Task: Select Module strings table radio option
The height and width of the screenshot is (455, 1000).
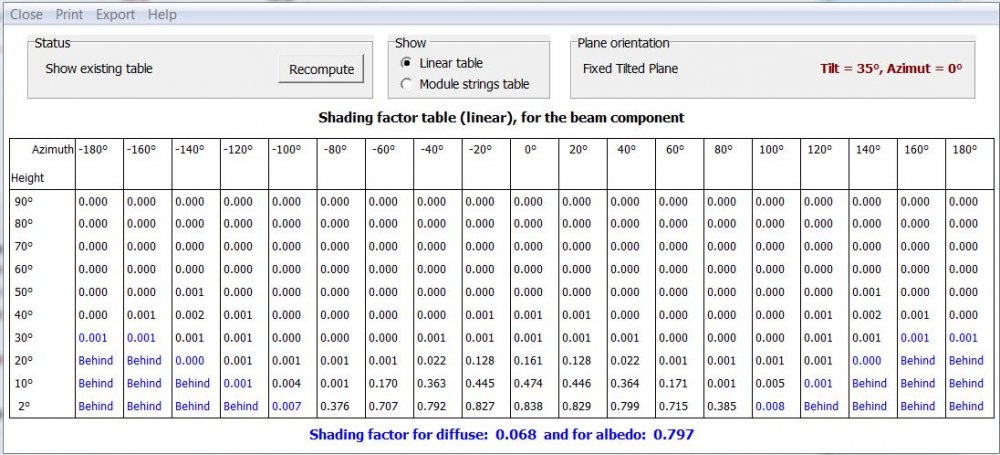Action: [x=406, y=84]
